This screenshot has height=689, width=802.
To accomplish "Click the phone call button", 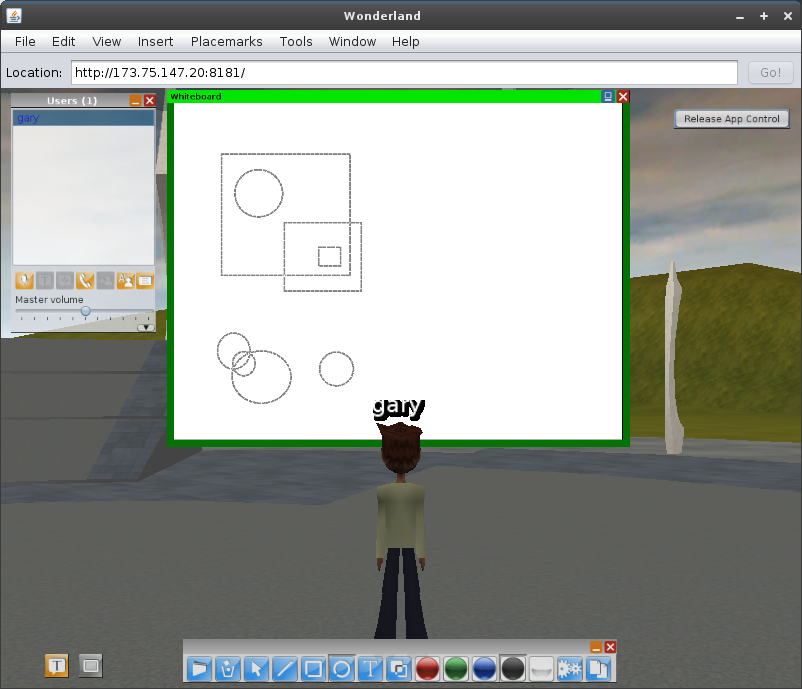I will pos(85,280).
